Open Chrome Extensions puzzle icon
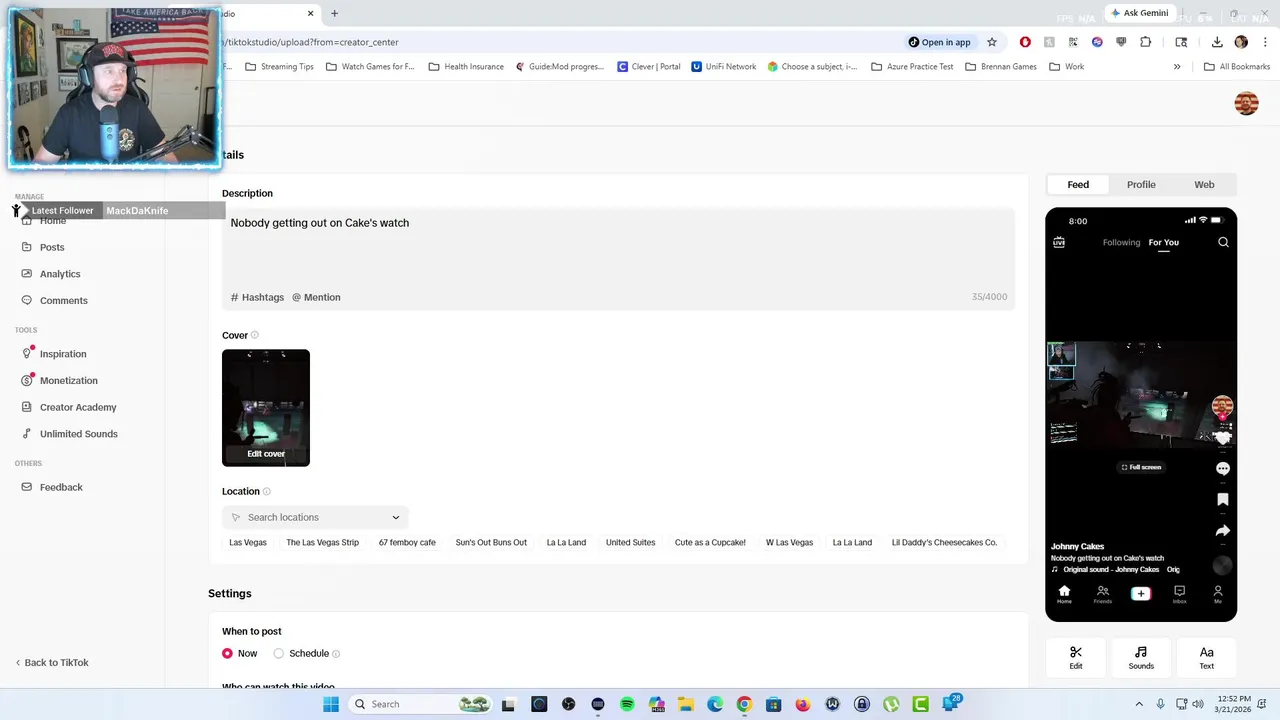 click(1146, 42)
